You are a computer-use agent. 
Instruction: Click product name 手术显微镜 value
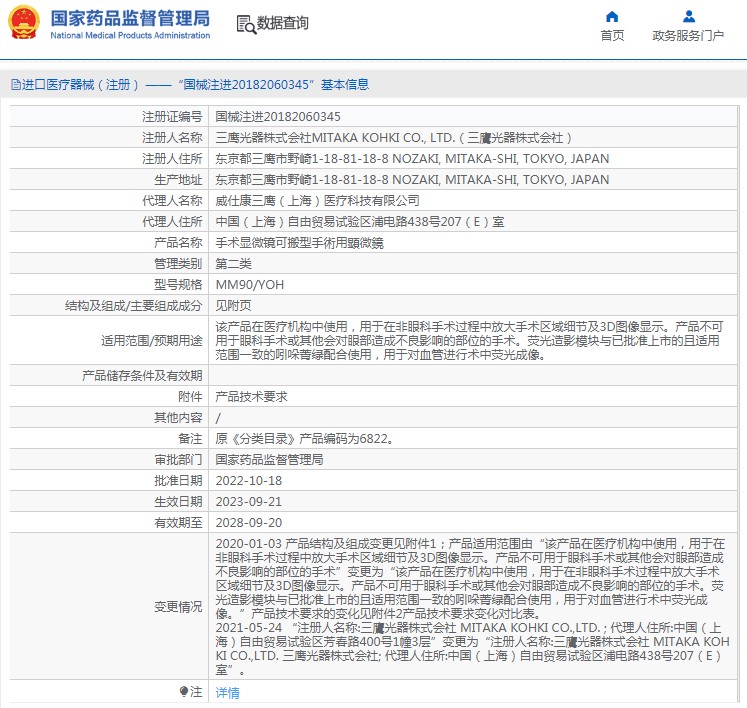click(x=299, y=243)
